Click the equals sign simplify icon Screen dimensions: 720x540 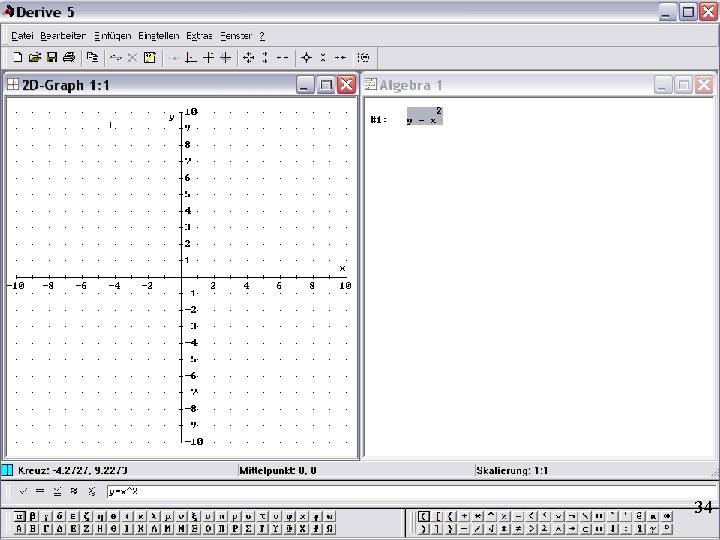40,491
